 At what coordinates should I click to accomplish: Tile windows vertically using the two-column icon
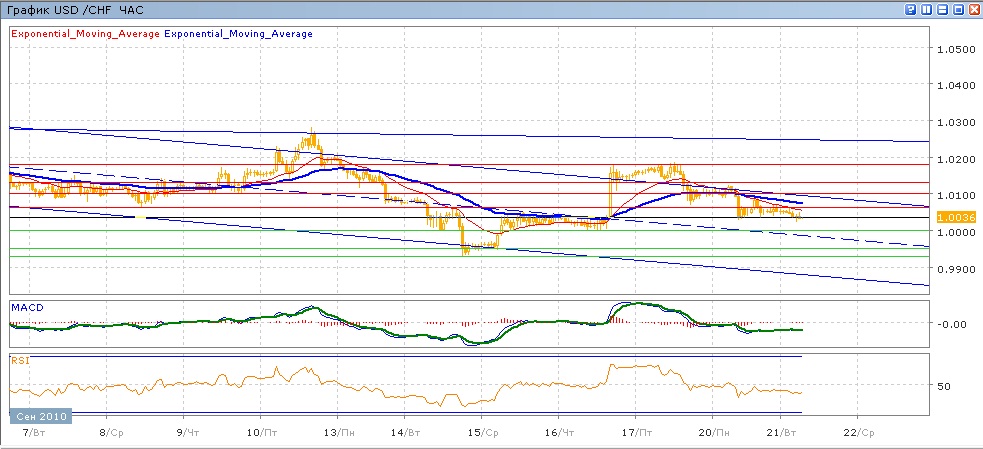tap(926, 9)
